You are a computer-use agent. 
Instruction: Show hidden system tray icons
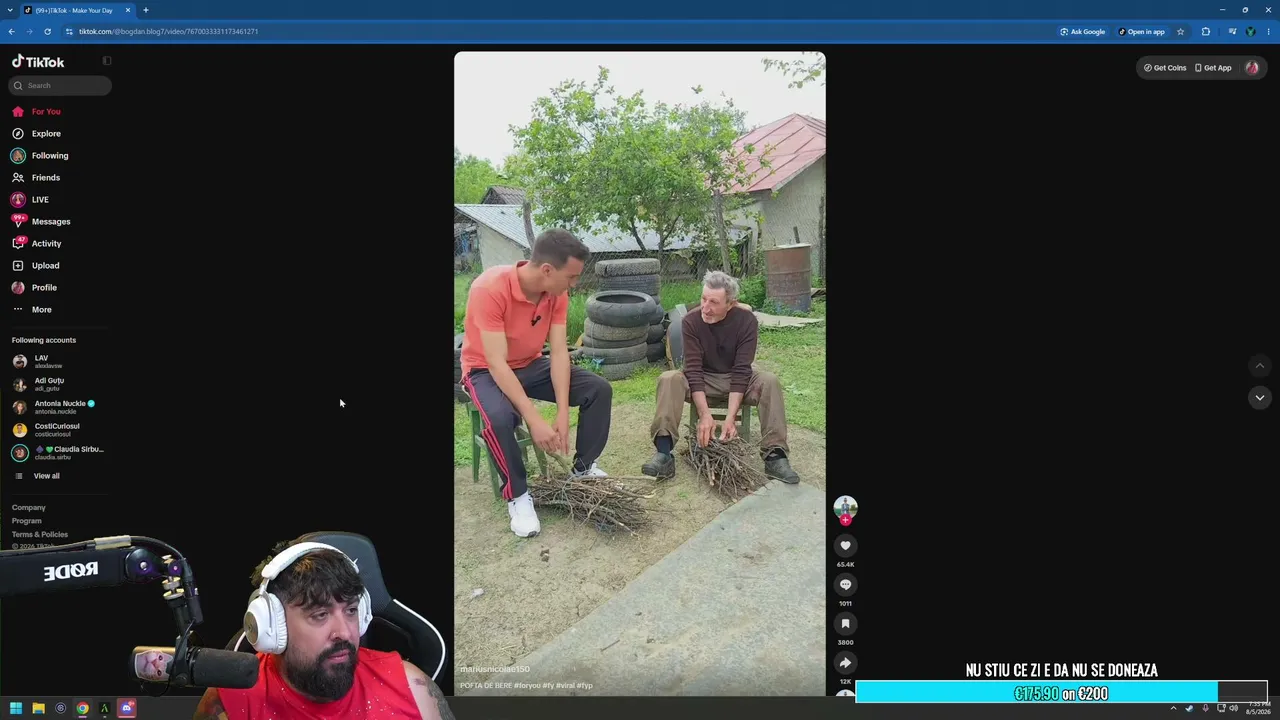1174,708
